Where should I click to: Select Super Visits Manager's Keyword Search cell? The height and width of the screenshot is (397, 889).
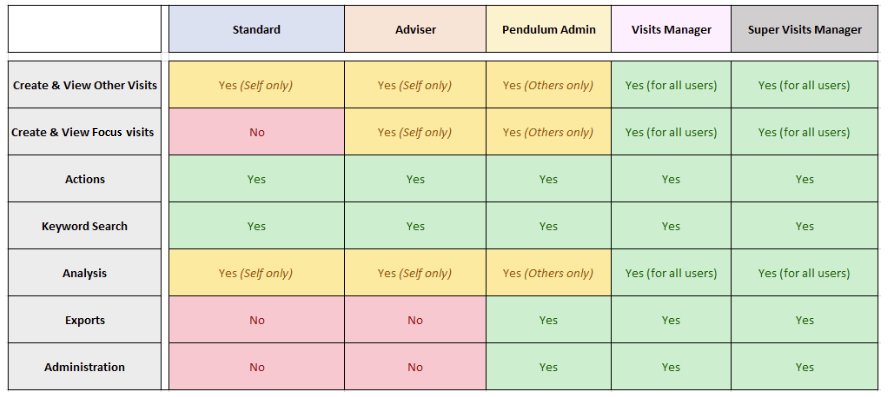pos(805,226)
